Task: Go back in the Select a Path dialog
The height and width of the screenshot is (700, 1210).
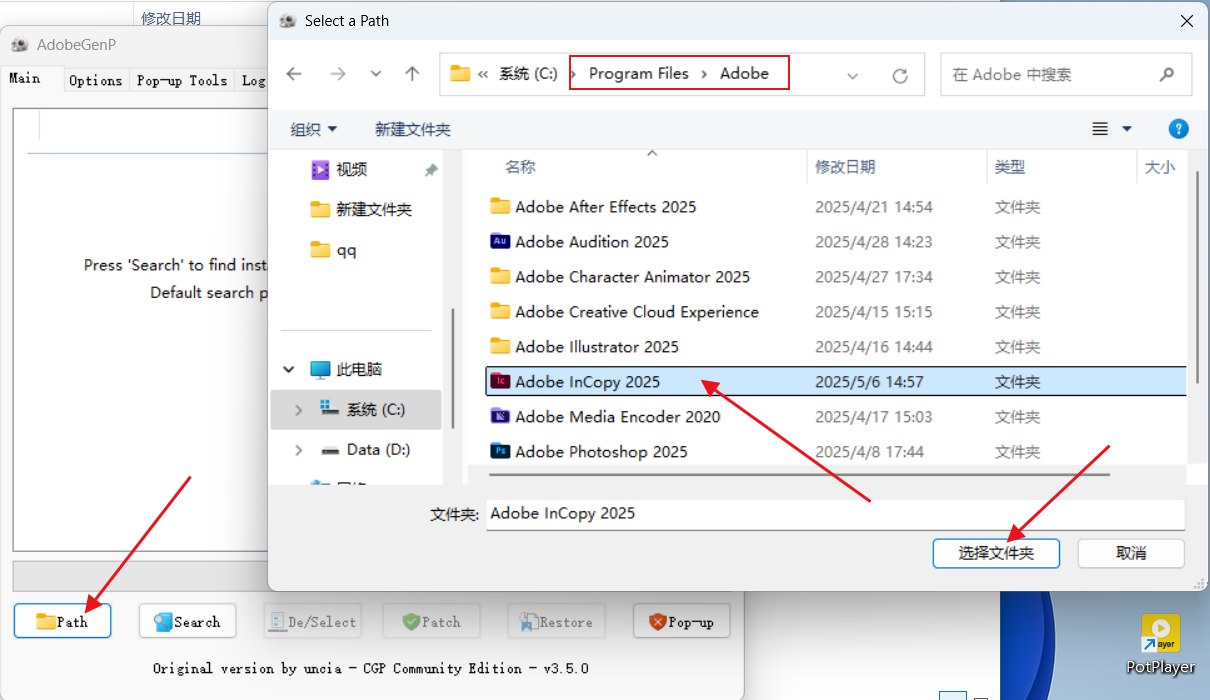Action: [294, 74]
